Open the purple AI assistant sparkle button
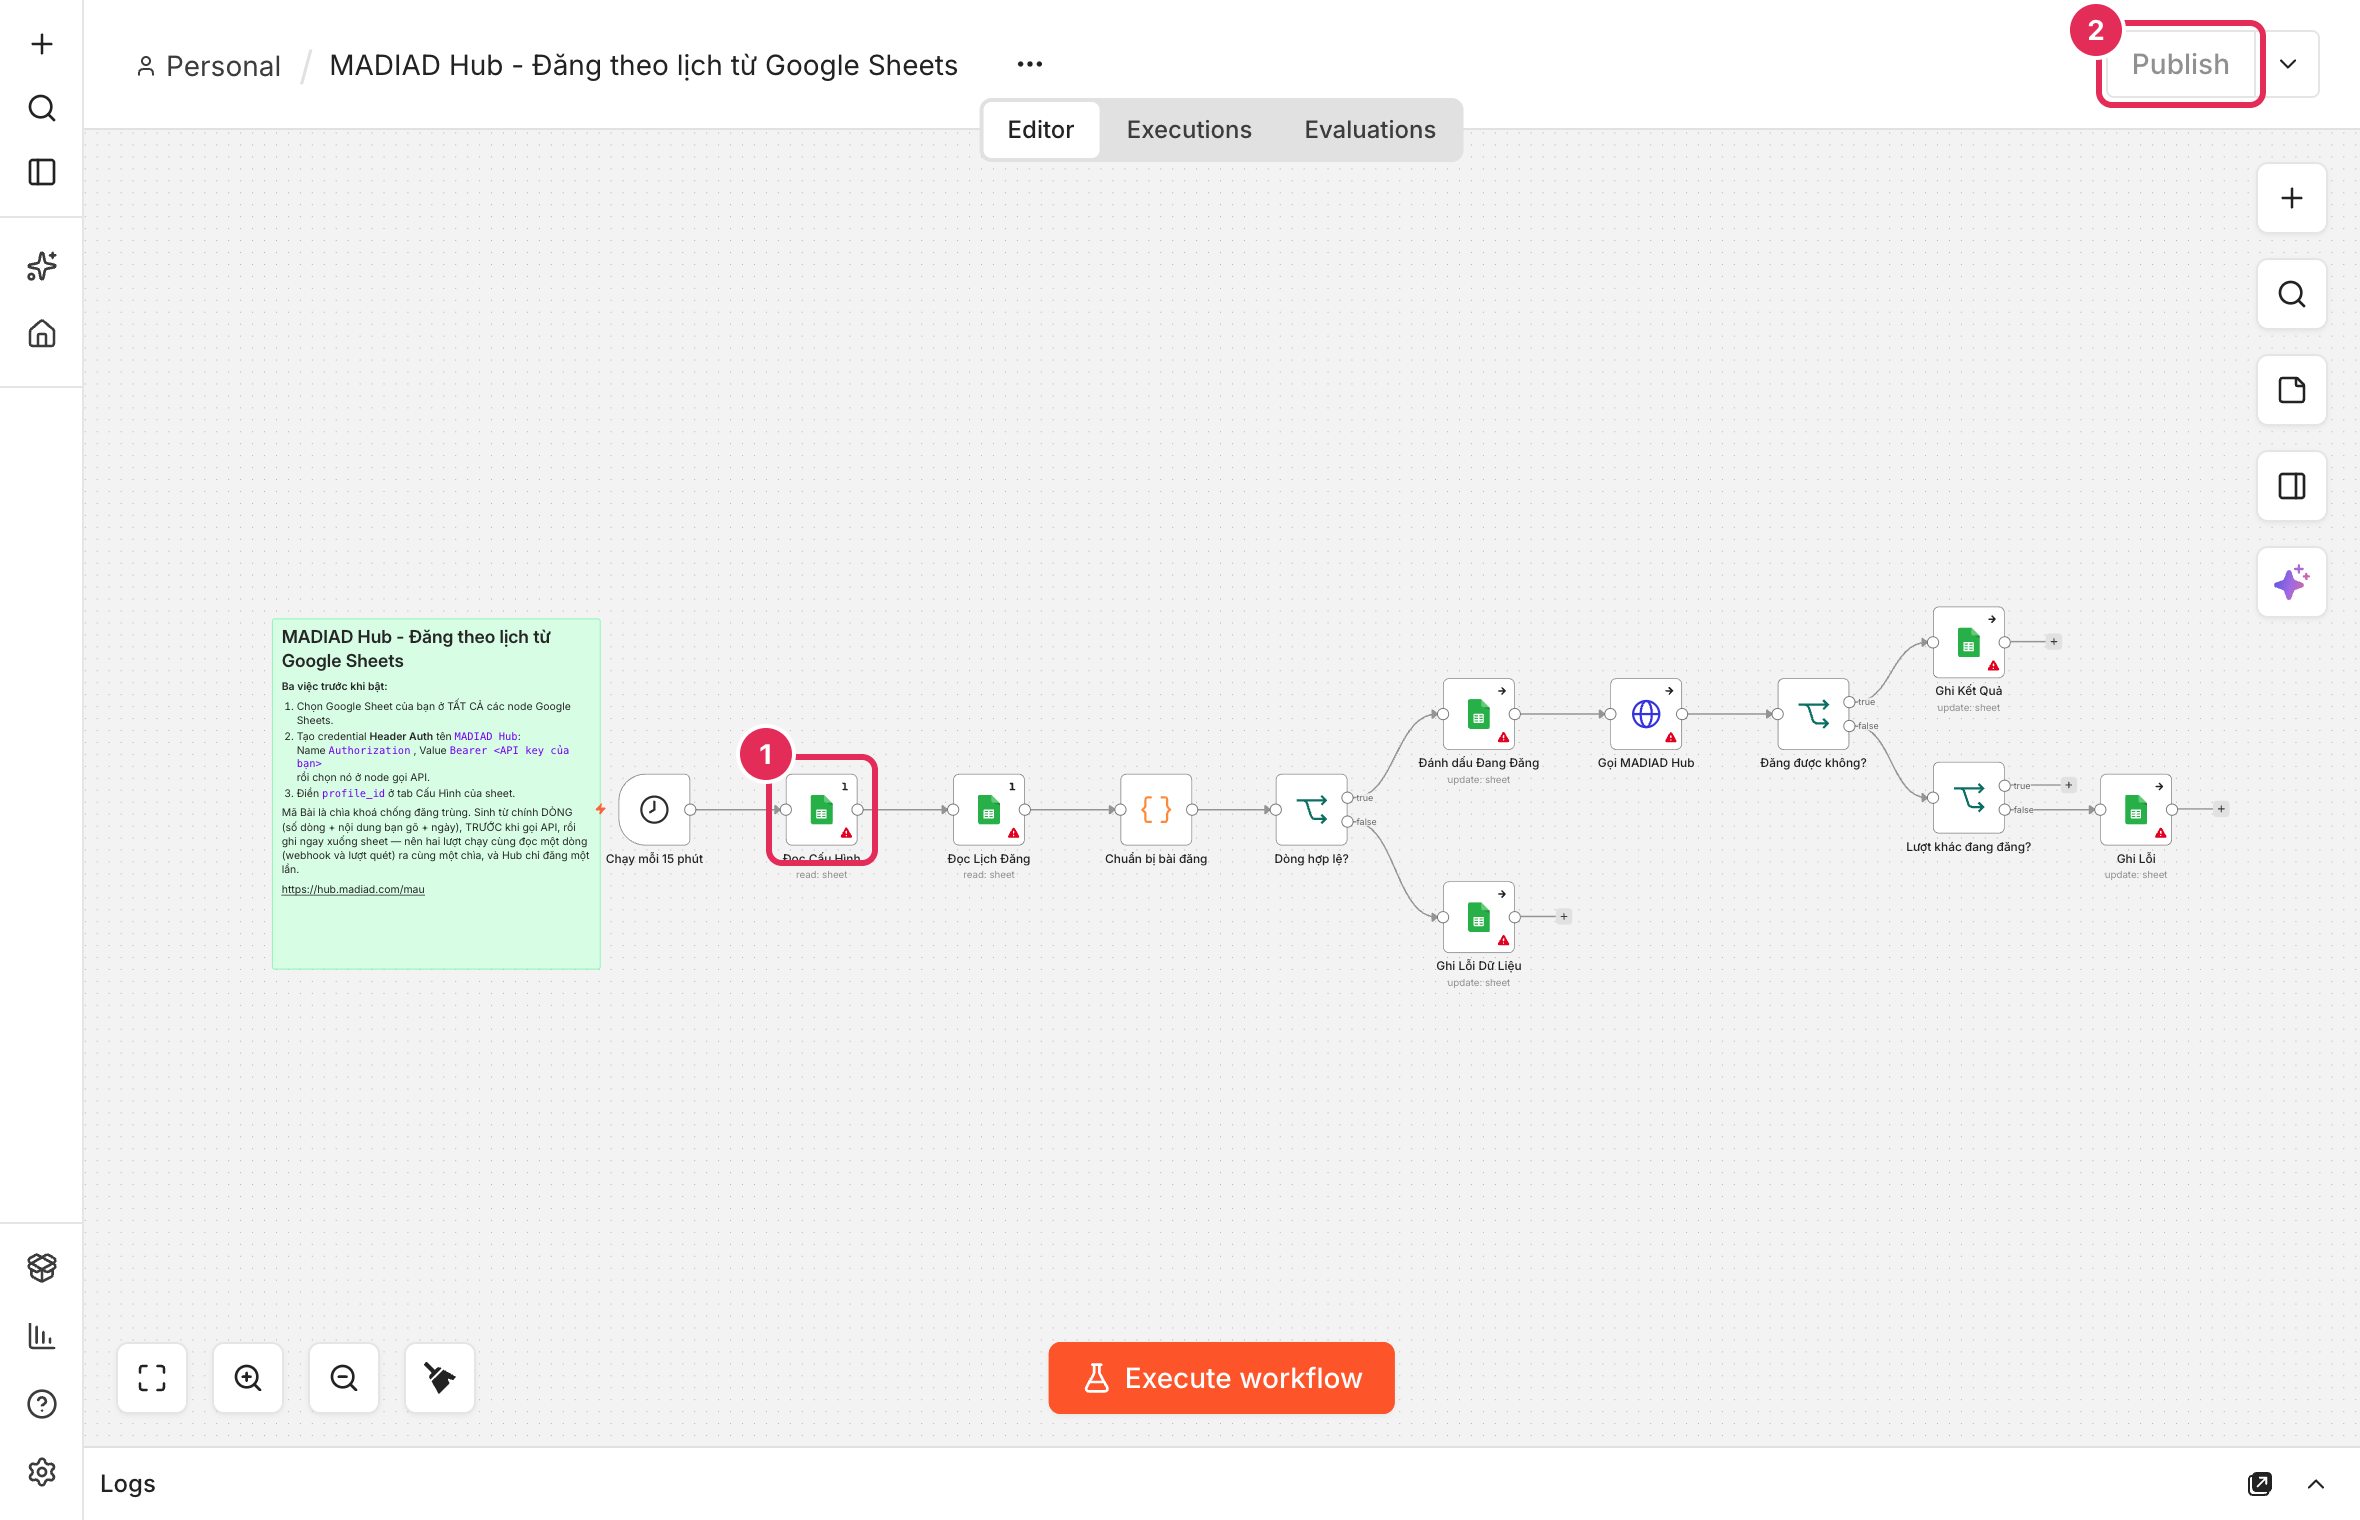Image resolution: width=2360 pixels, height=1520 pixels. 2292,582
